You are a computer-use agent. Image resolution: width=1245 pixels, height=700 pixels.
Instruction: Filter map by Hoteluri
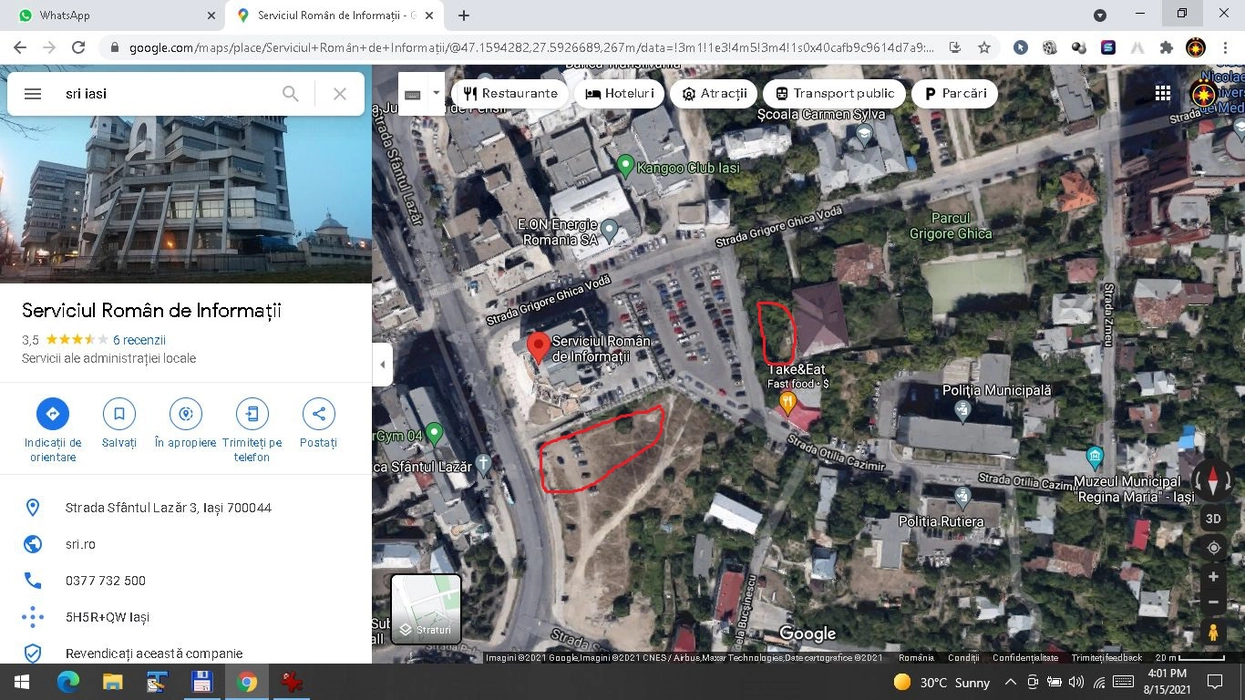[x=620, y=94]
